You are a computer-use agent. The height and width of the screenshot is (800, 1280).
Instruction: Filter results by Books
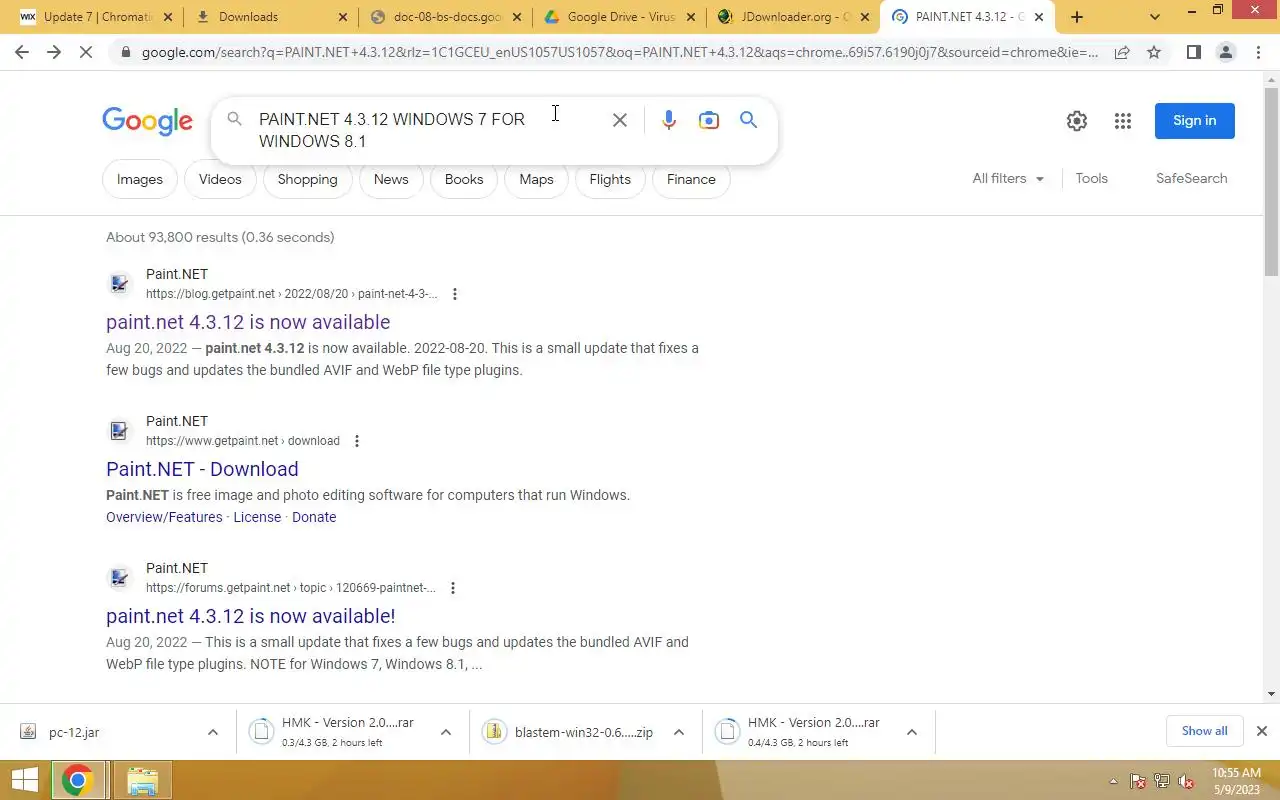(x=464, y=179)
